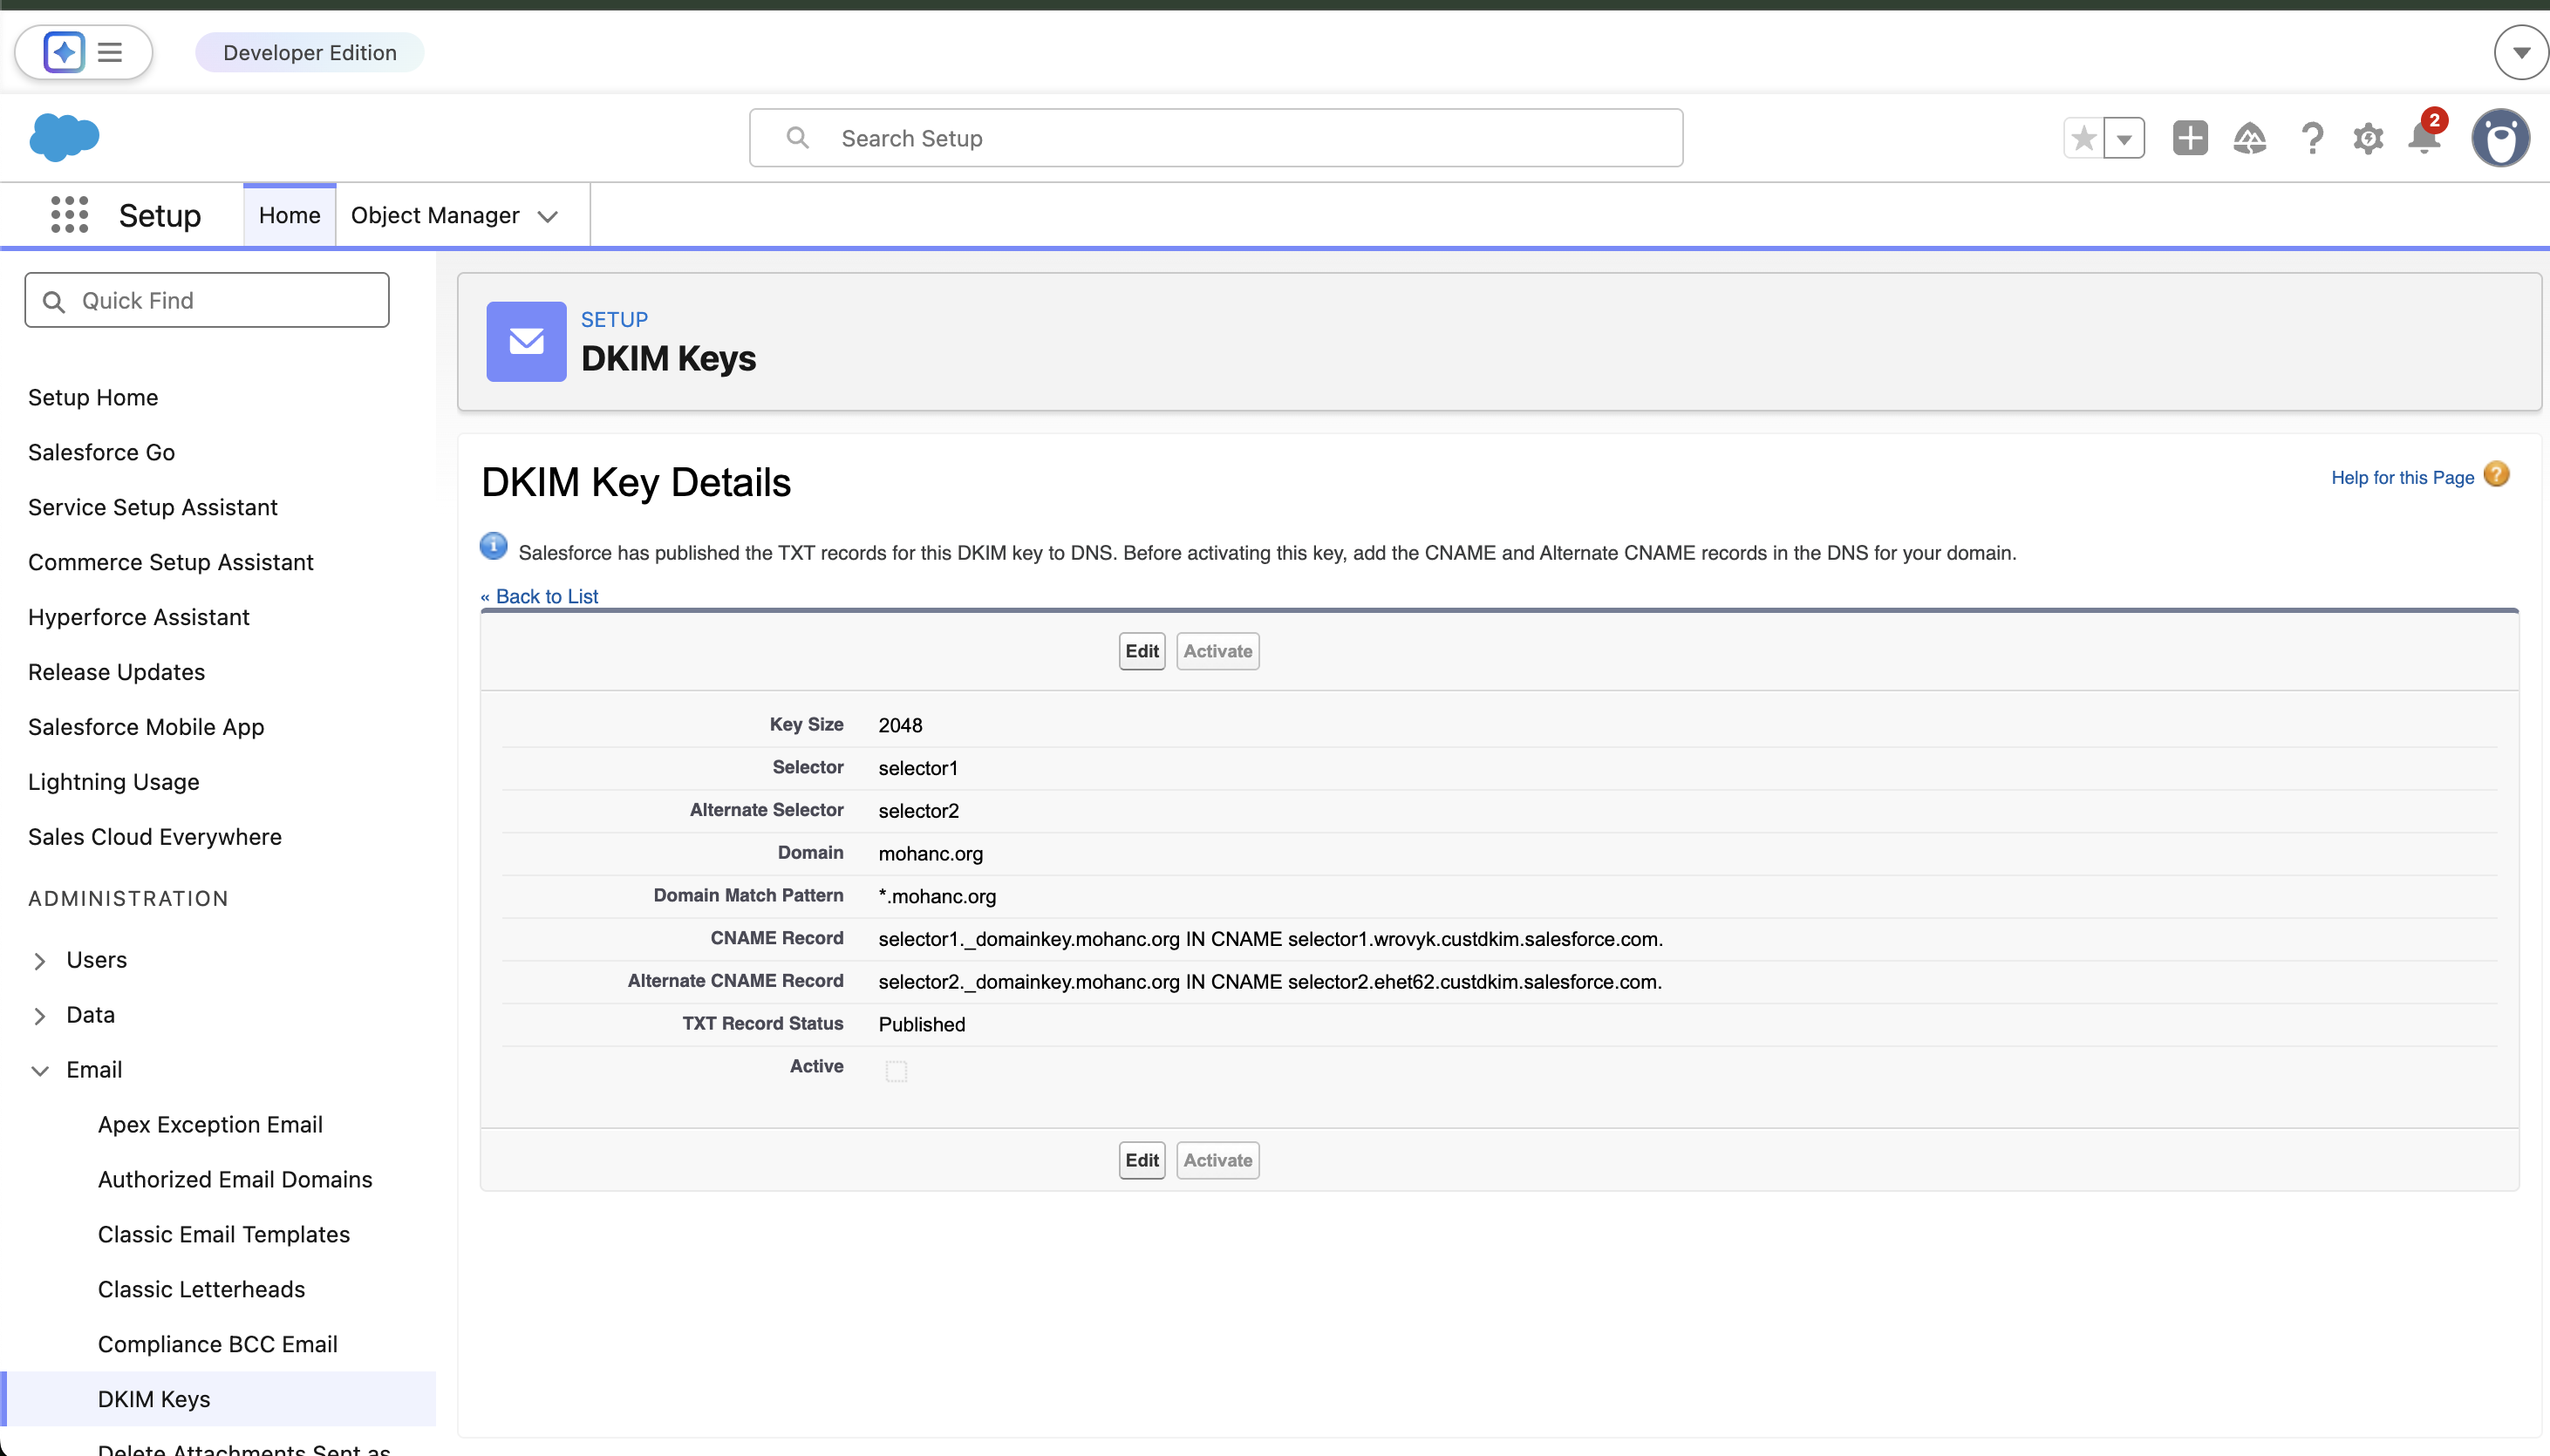The width and height of the screenshot is (2550, 1456).
Task: Click the round dropdown button top right
Action: [x=2521, y=52]
